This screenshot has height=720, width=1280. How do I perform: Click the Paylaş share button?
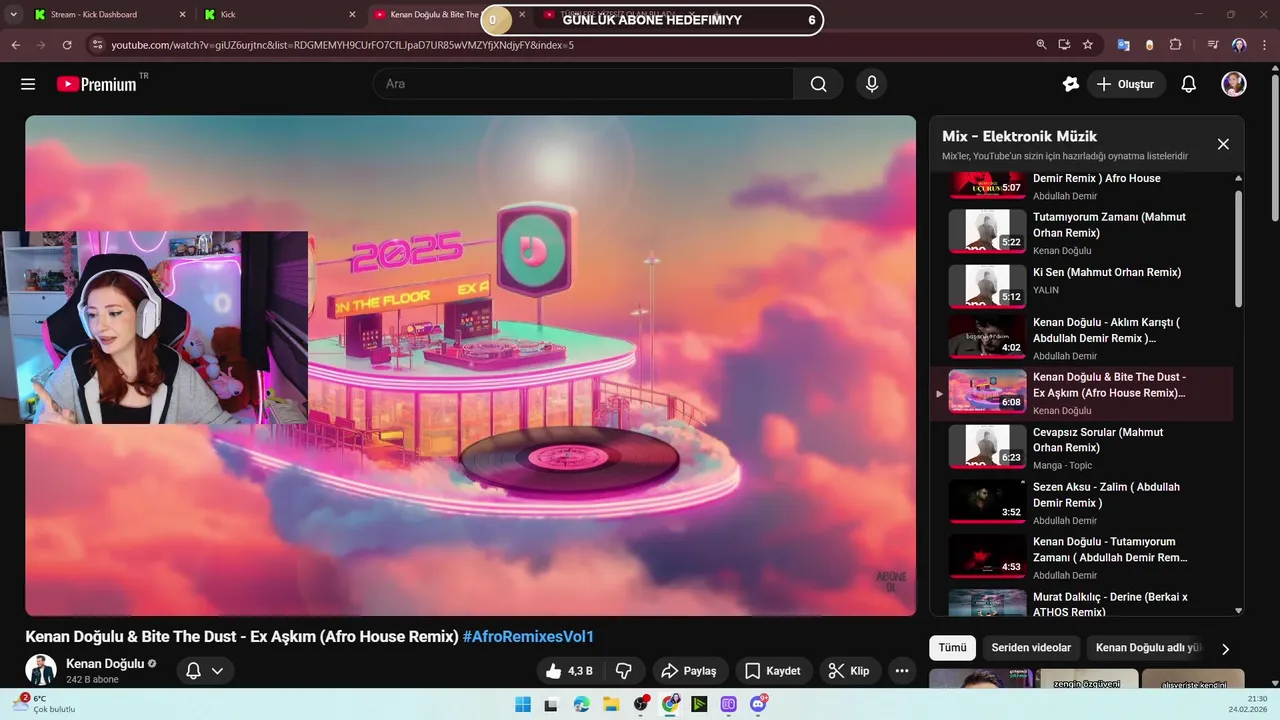(x=689, y=671)
